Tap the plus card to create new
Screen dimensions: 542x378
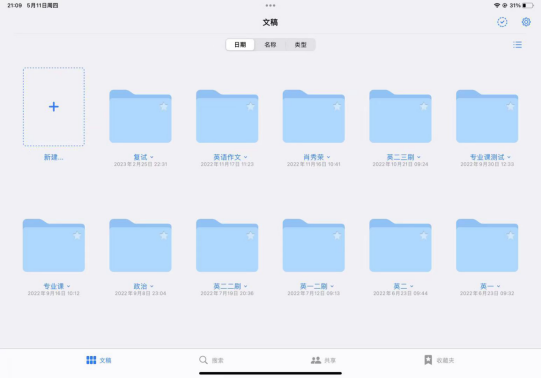pos(54,107)
